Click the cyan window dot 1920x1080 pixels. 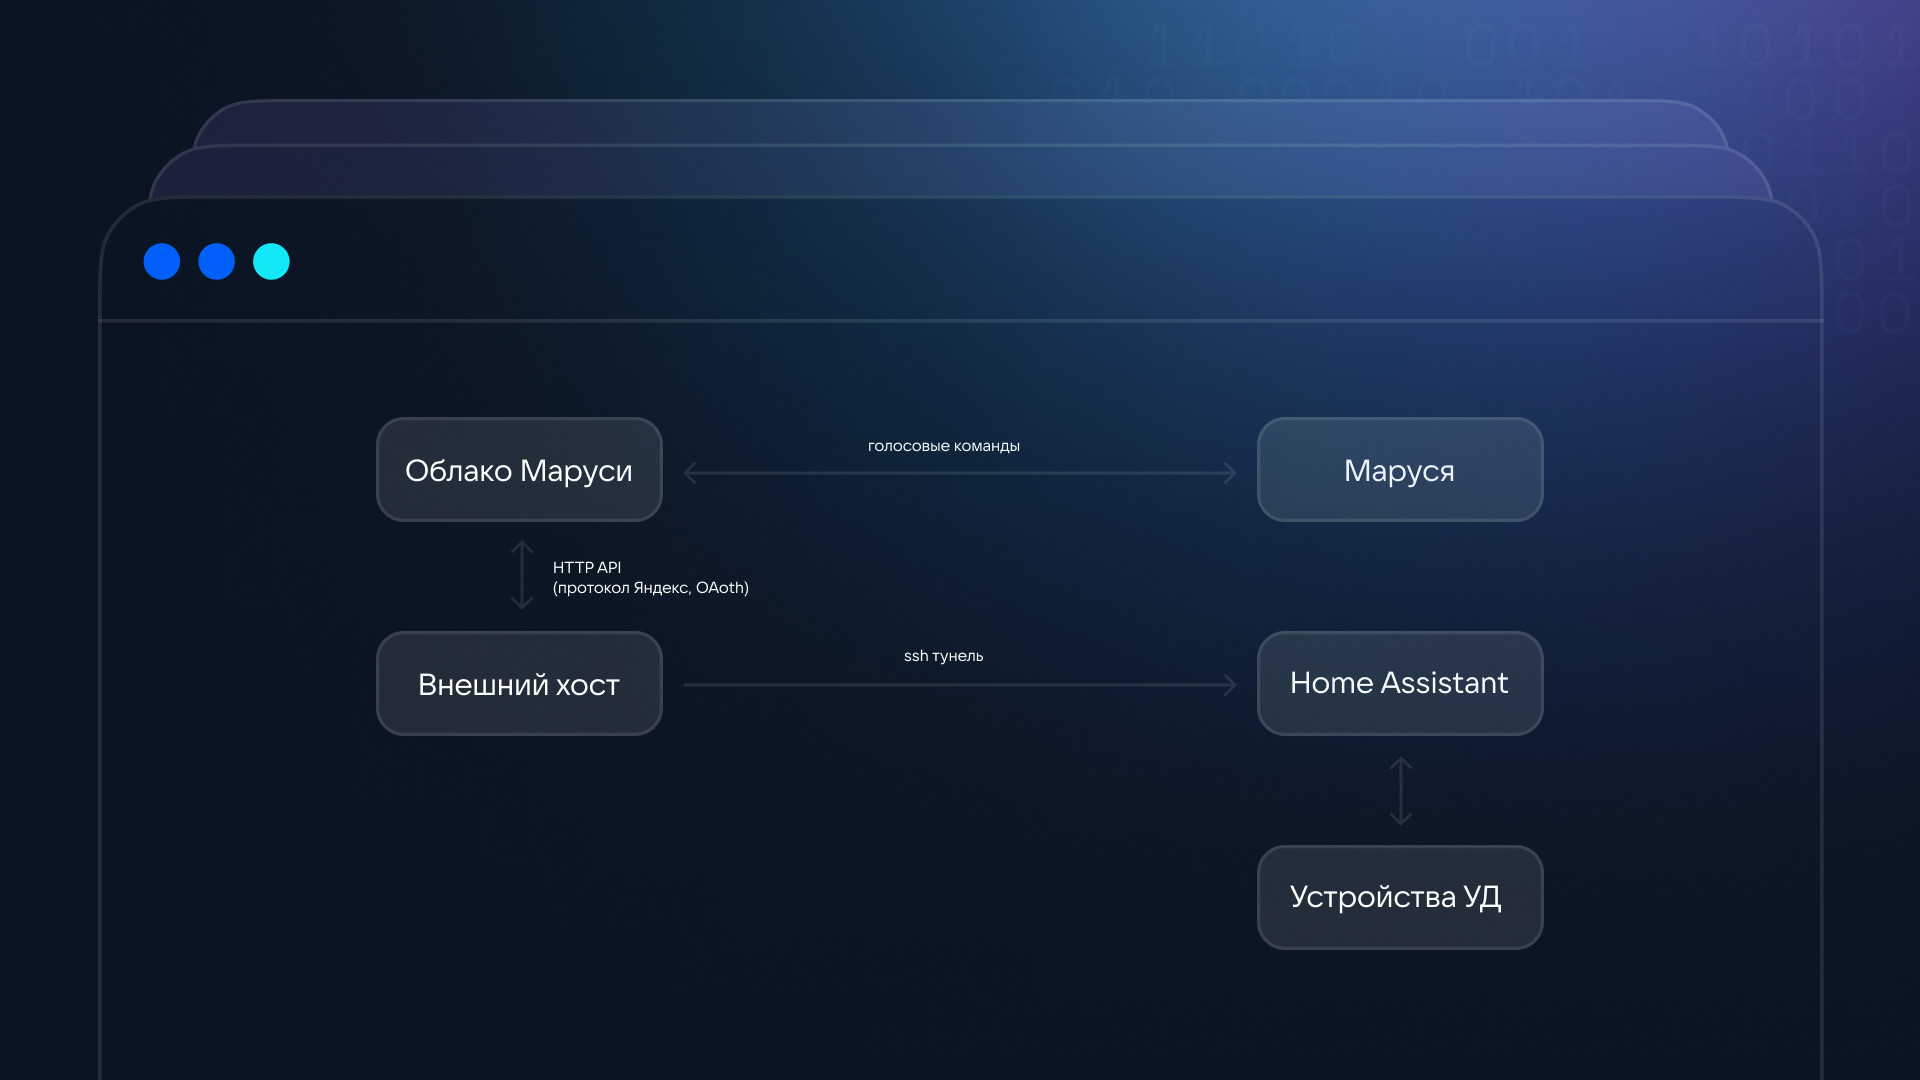point(271,262)
